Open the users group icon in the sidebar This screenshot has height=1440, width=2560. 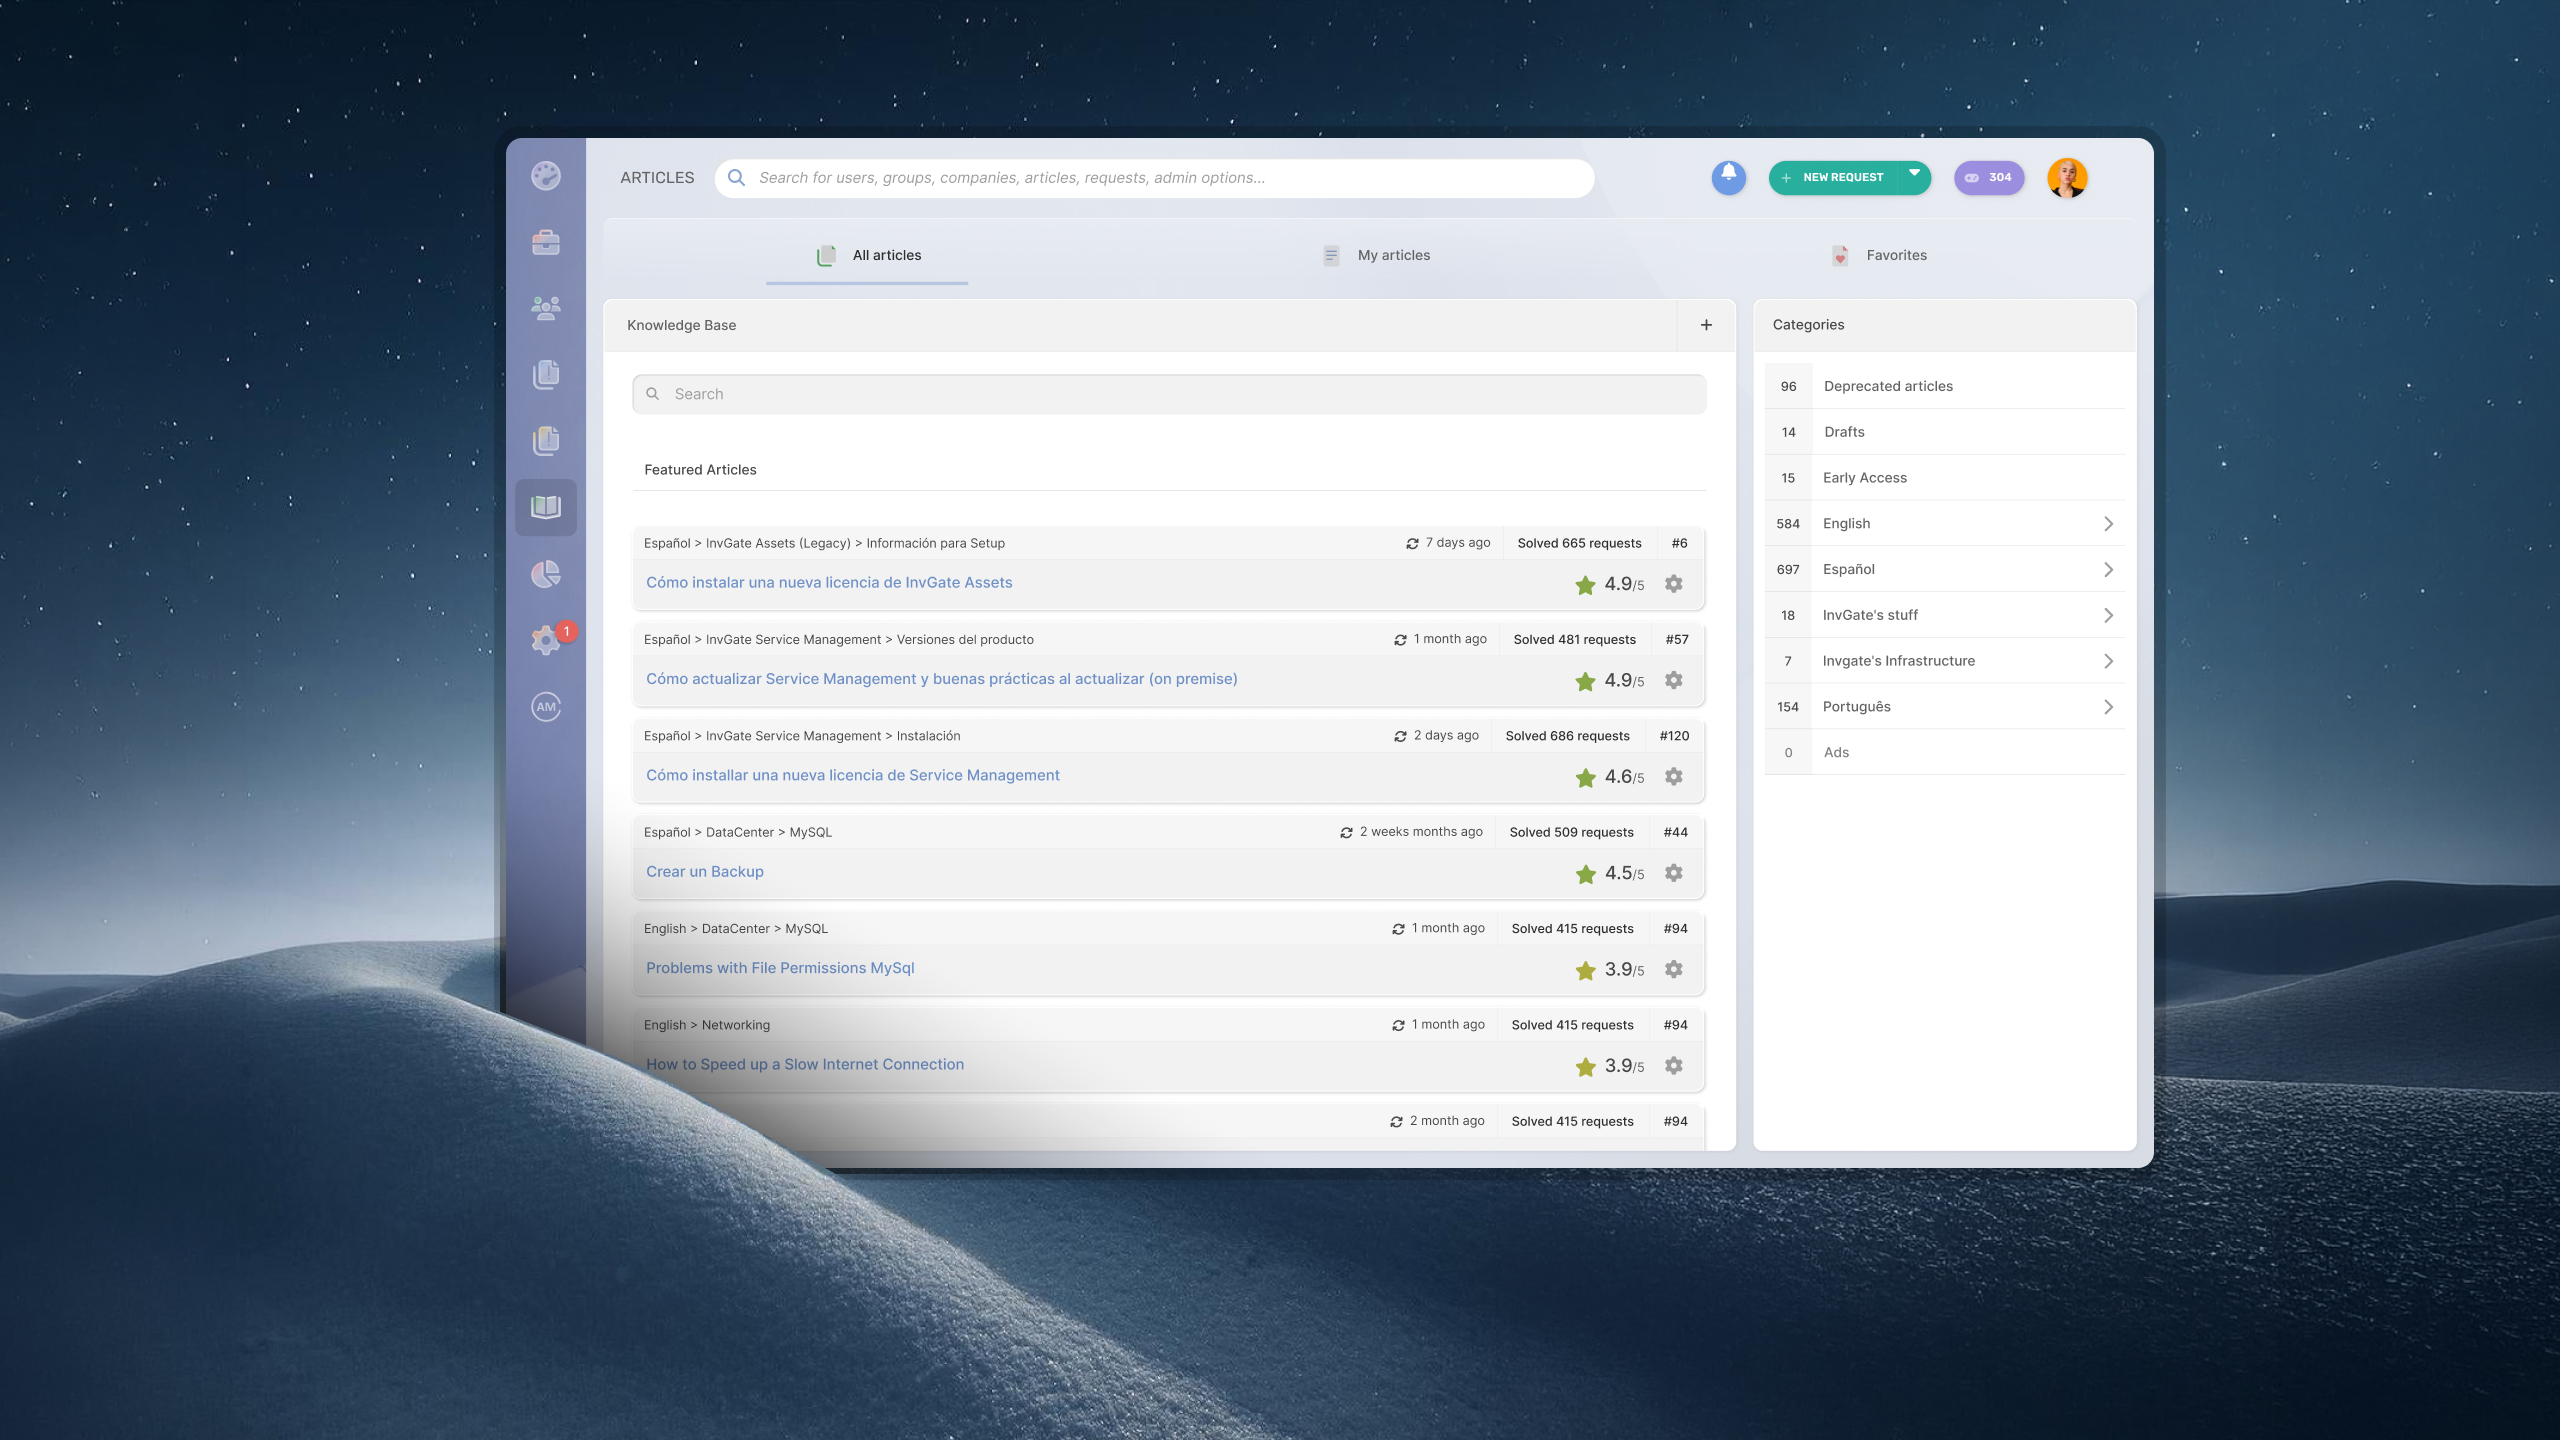tap(546, 308)
